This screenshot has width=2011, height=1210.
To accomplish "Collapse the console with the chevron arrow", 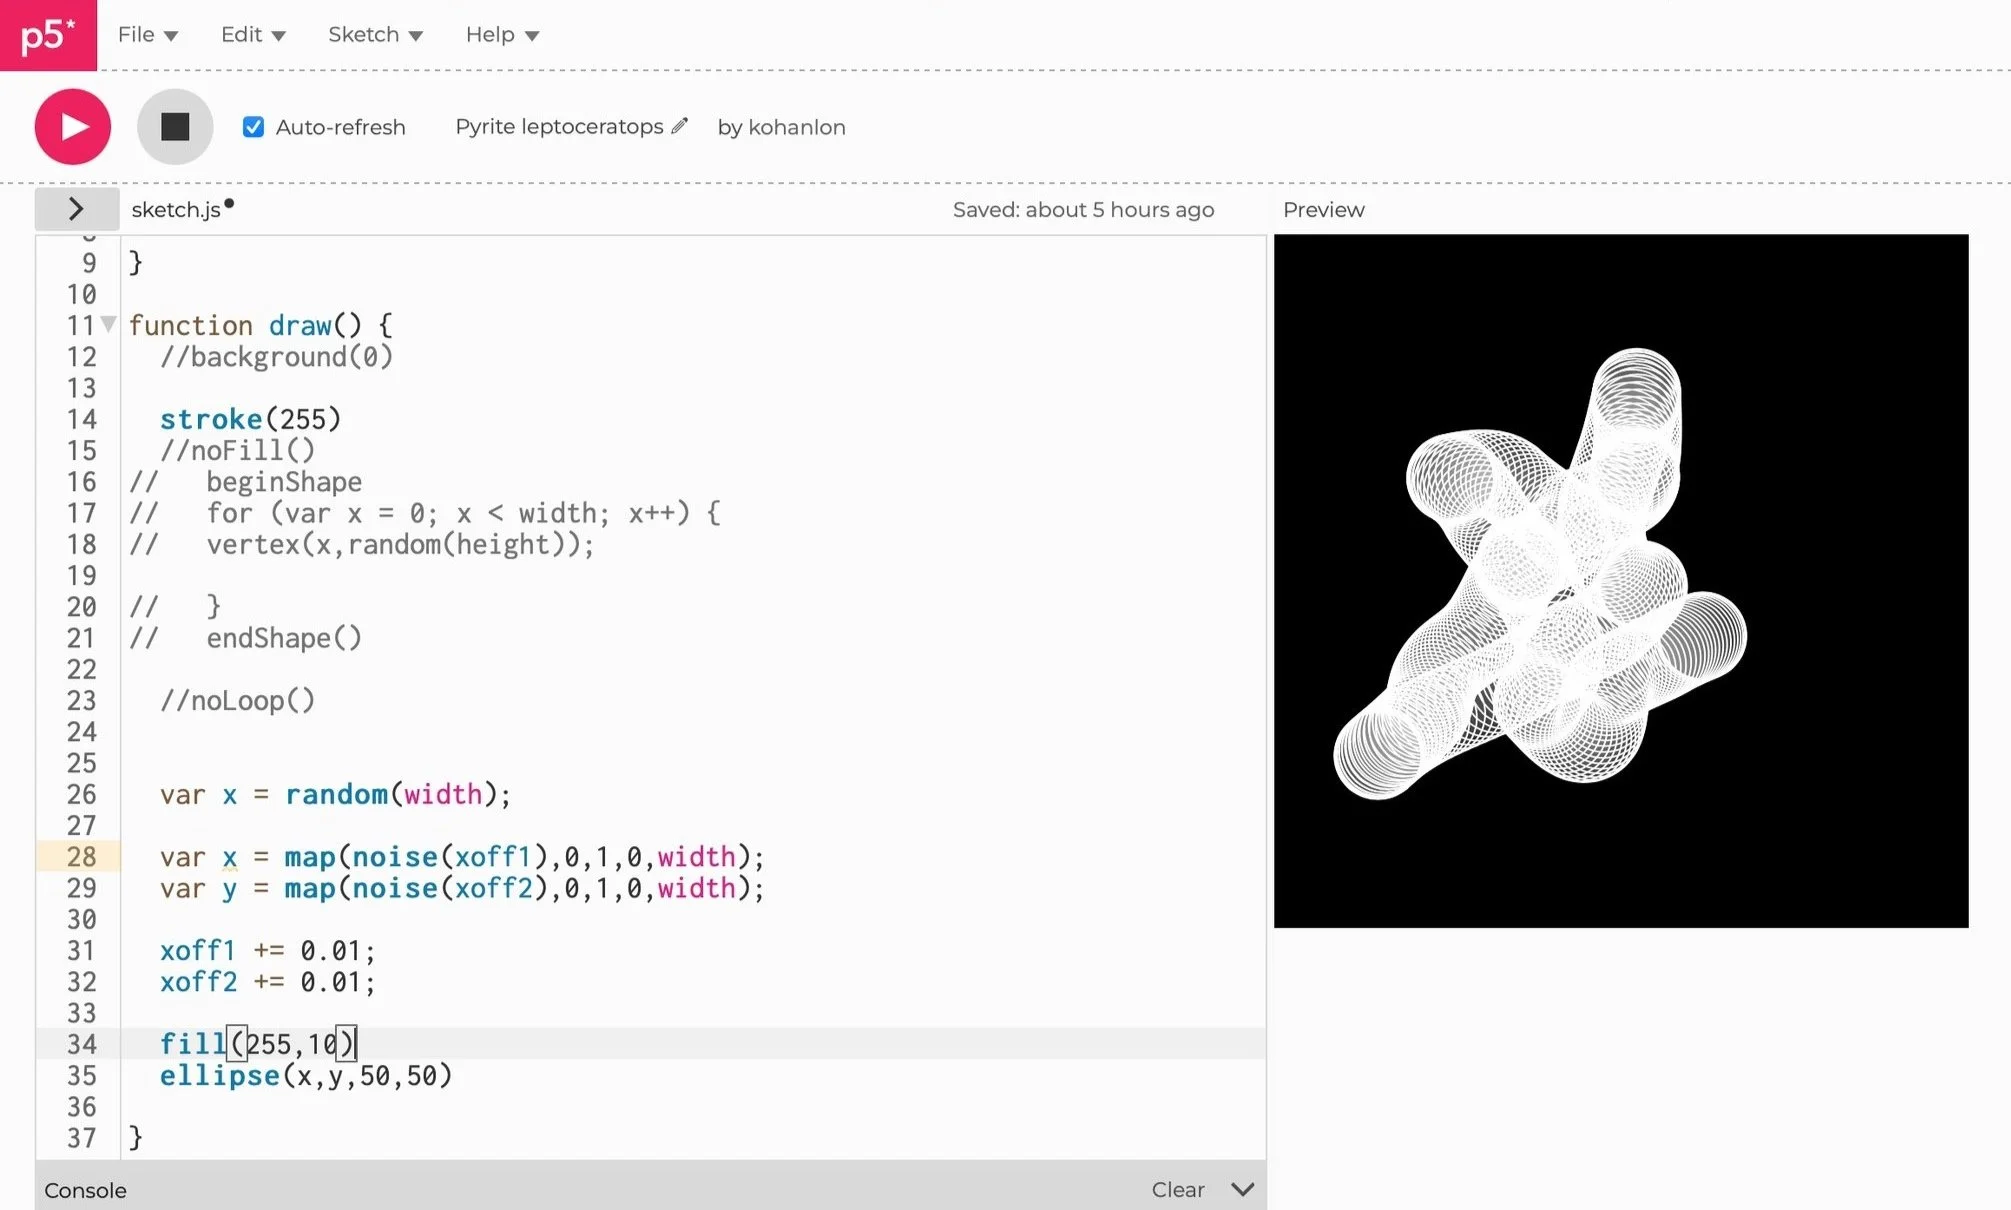I will [1242, 1189].
